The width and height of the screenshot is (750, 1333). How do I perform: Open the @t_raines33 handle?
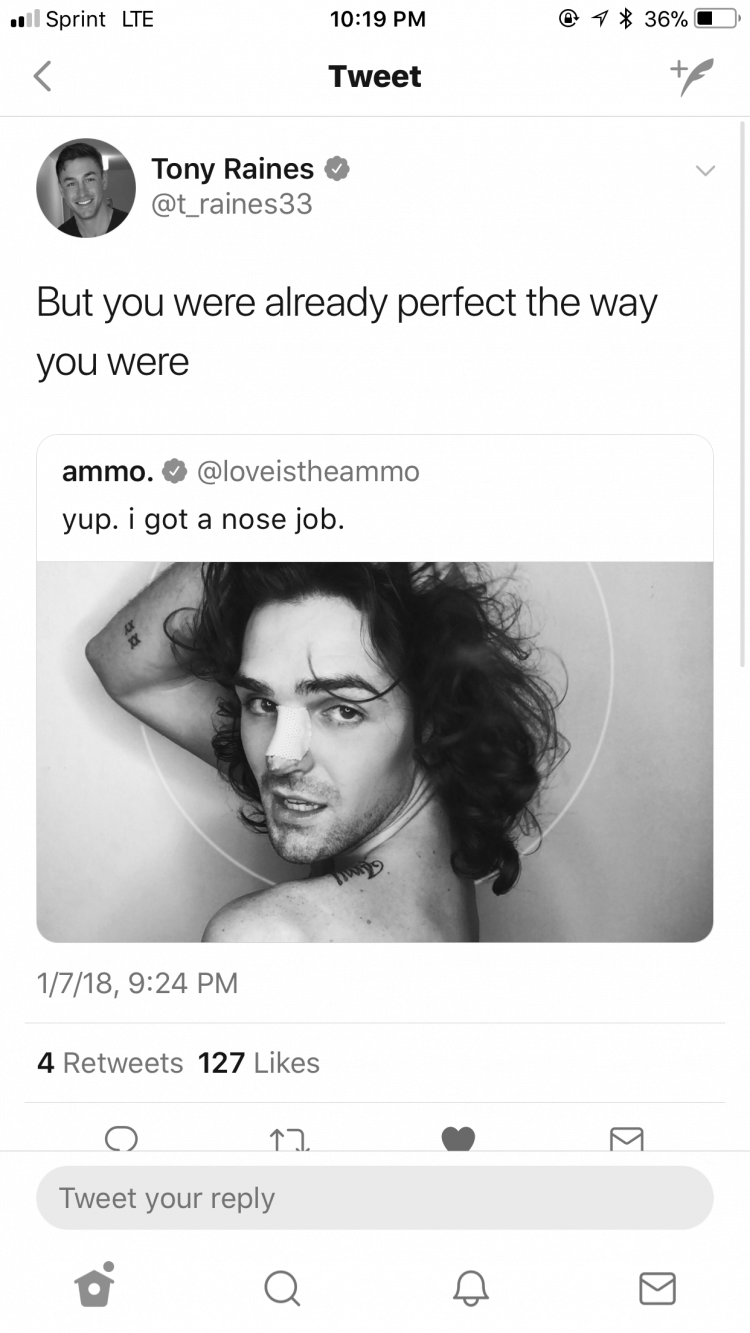(x=232, y=204)
